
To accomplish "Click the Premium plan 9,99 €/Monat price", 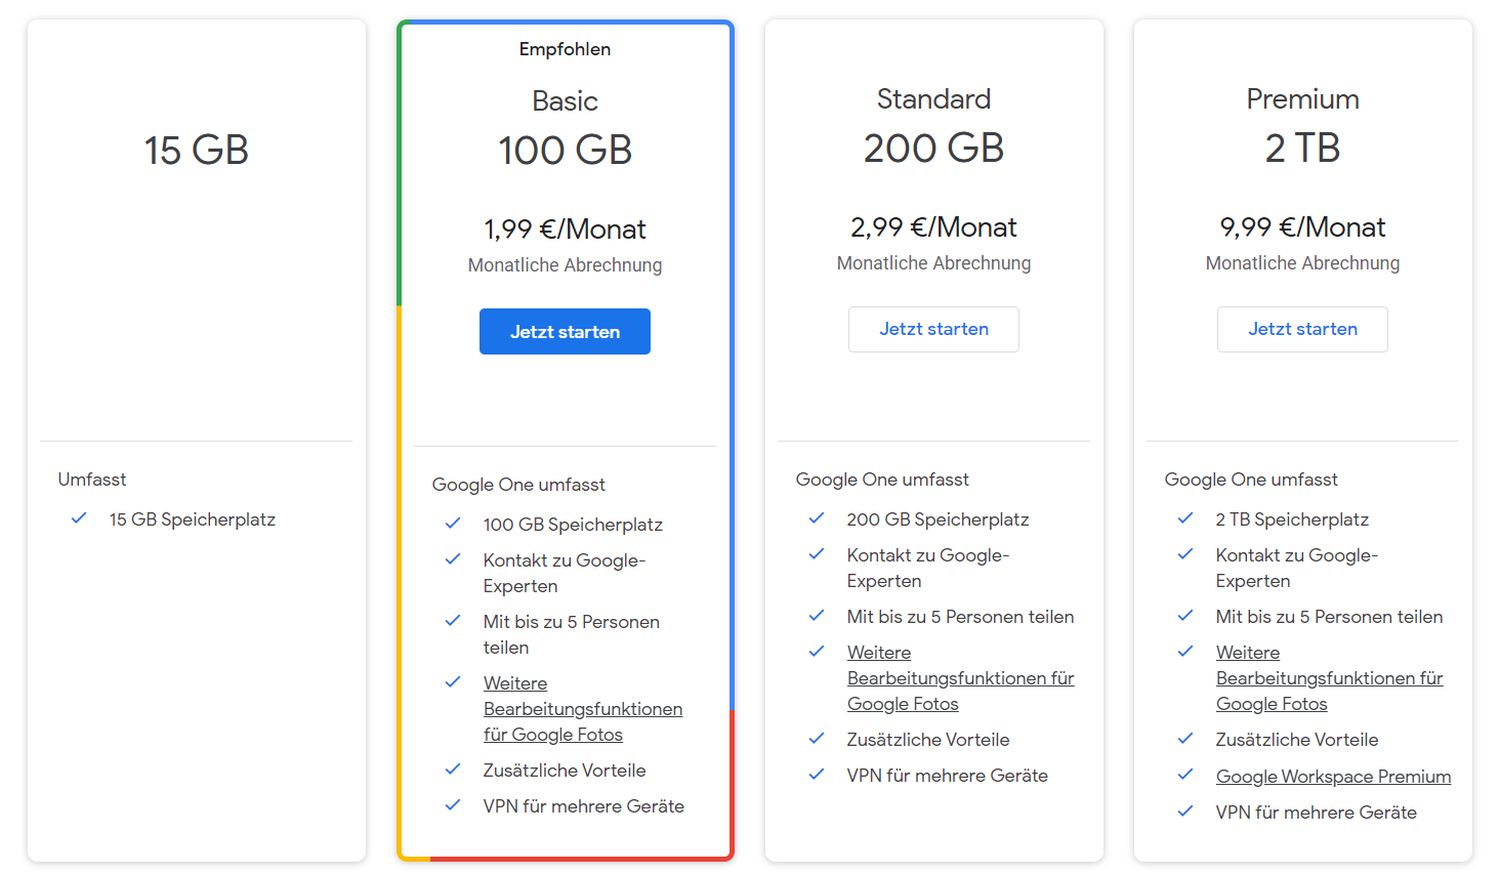I will point(1302,227).
